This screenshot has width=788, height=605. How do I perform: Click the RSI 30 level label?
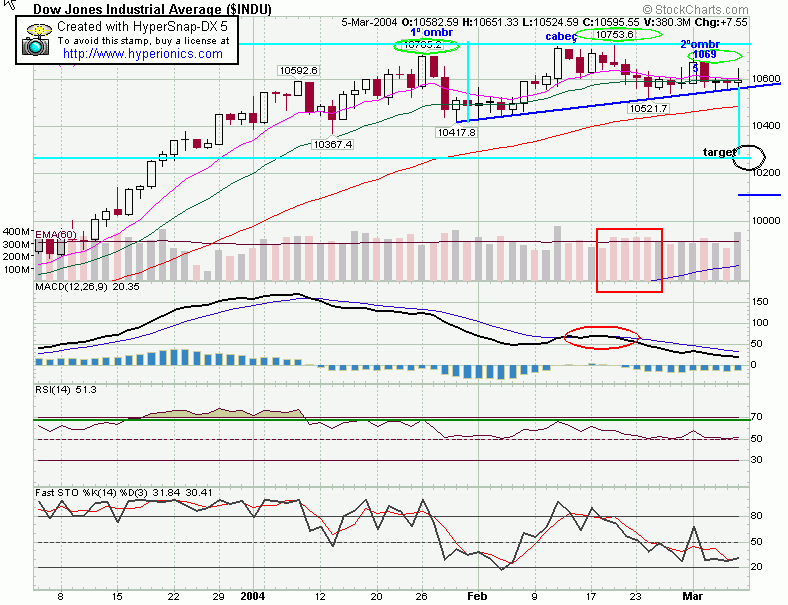coord(756,460)
